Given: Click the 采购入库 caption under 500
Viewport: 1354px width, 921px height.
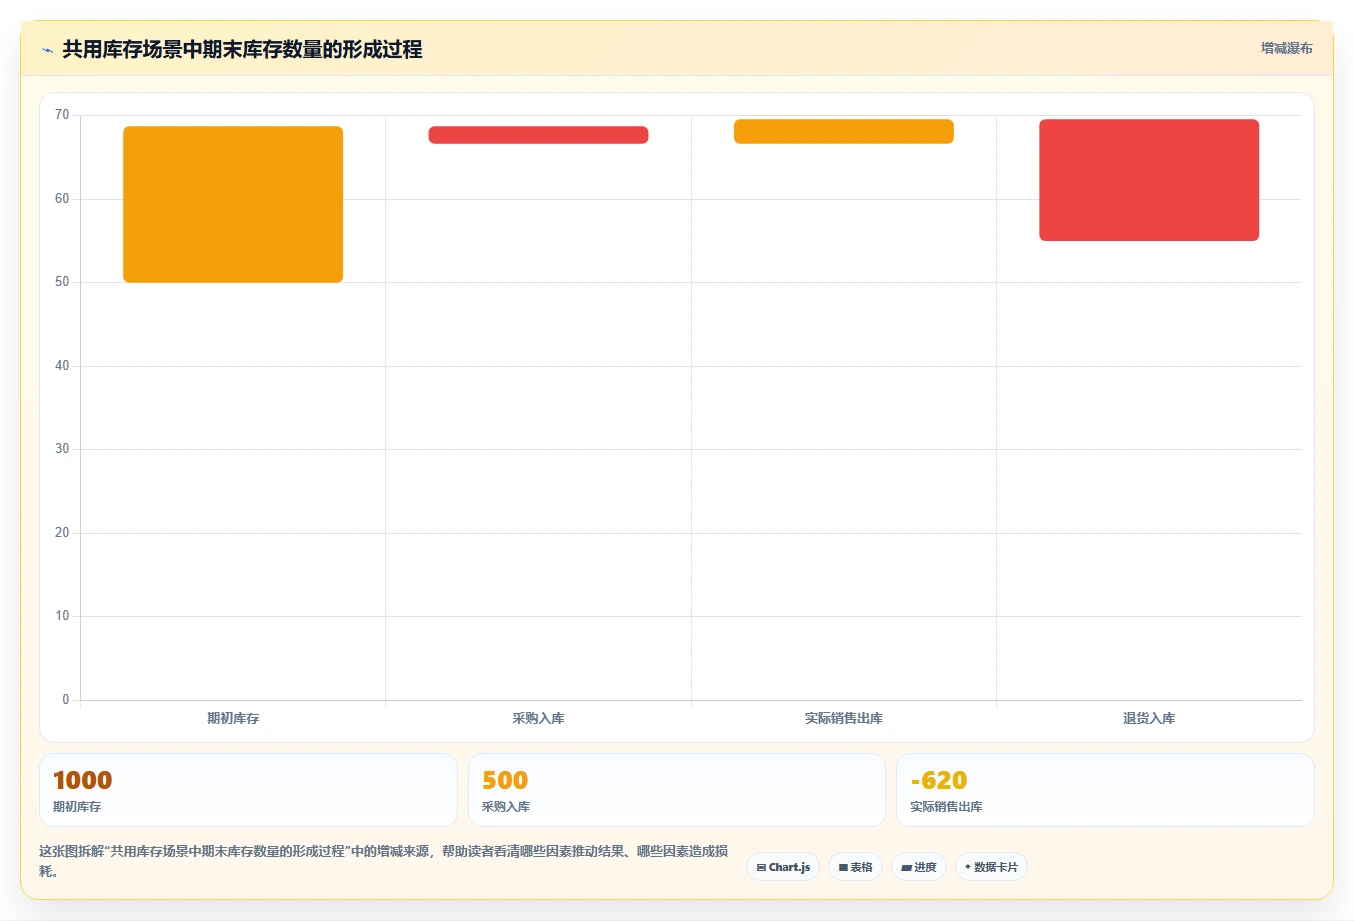Looking at the screenshot, I should click(x=506, y=807).
